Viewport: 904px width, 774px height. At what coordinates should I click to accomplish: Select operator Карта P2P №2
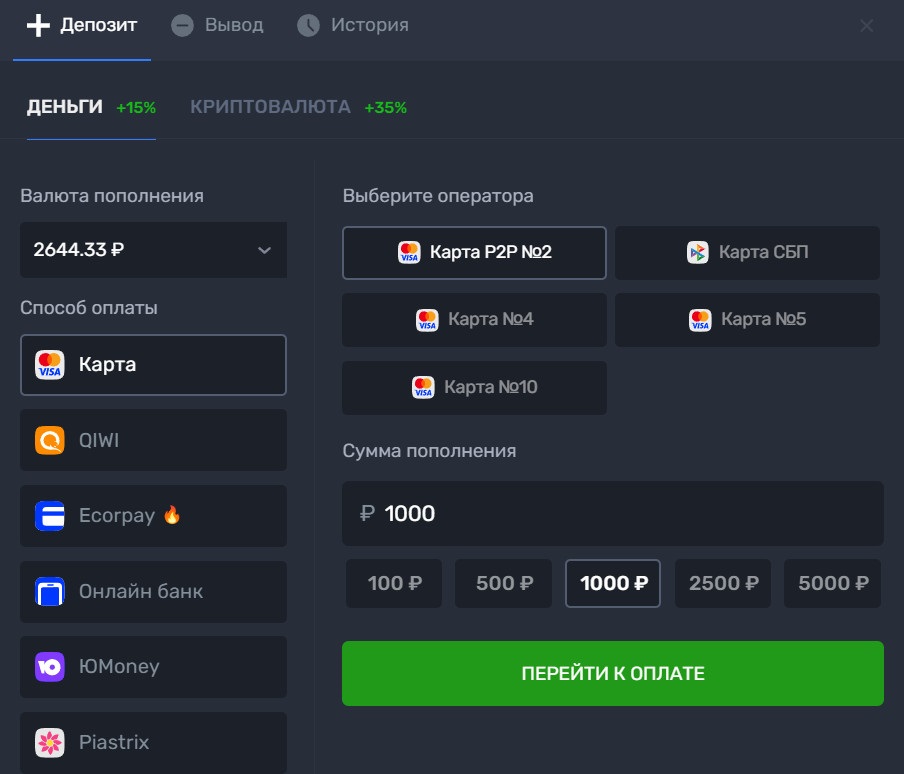point(474,253)
